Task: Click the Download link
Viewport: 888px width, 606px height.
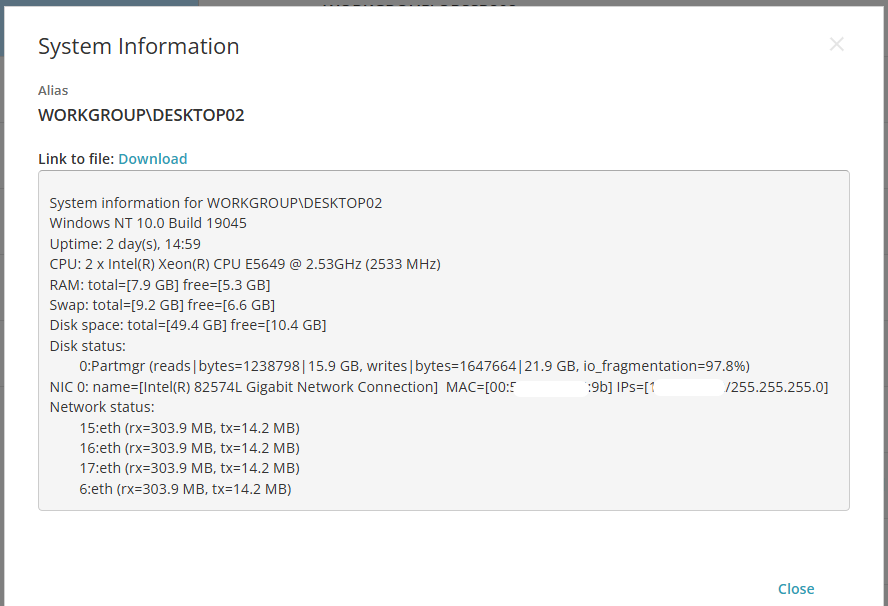Action: pos(152,159)
